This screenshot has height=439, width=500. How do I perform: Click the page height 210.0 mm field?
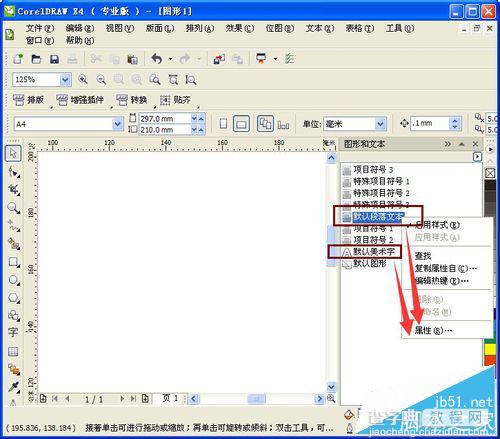165,130
